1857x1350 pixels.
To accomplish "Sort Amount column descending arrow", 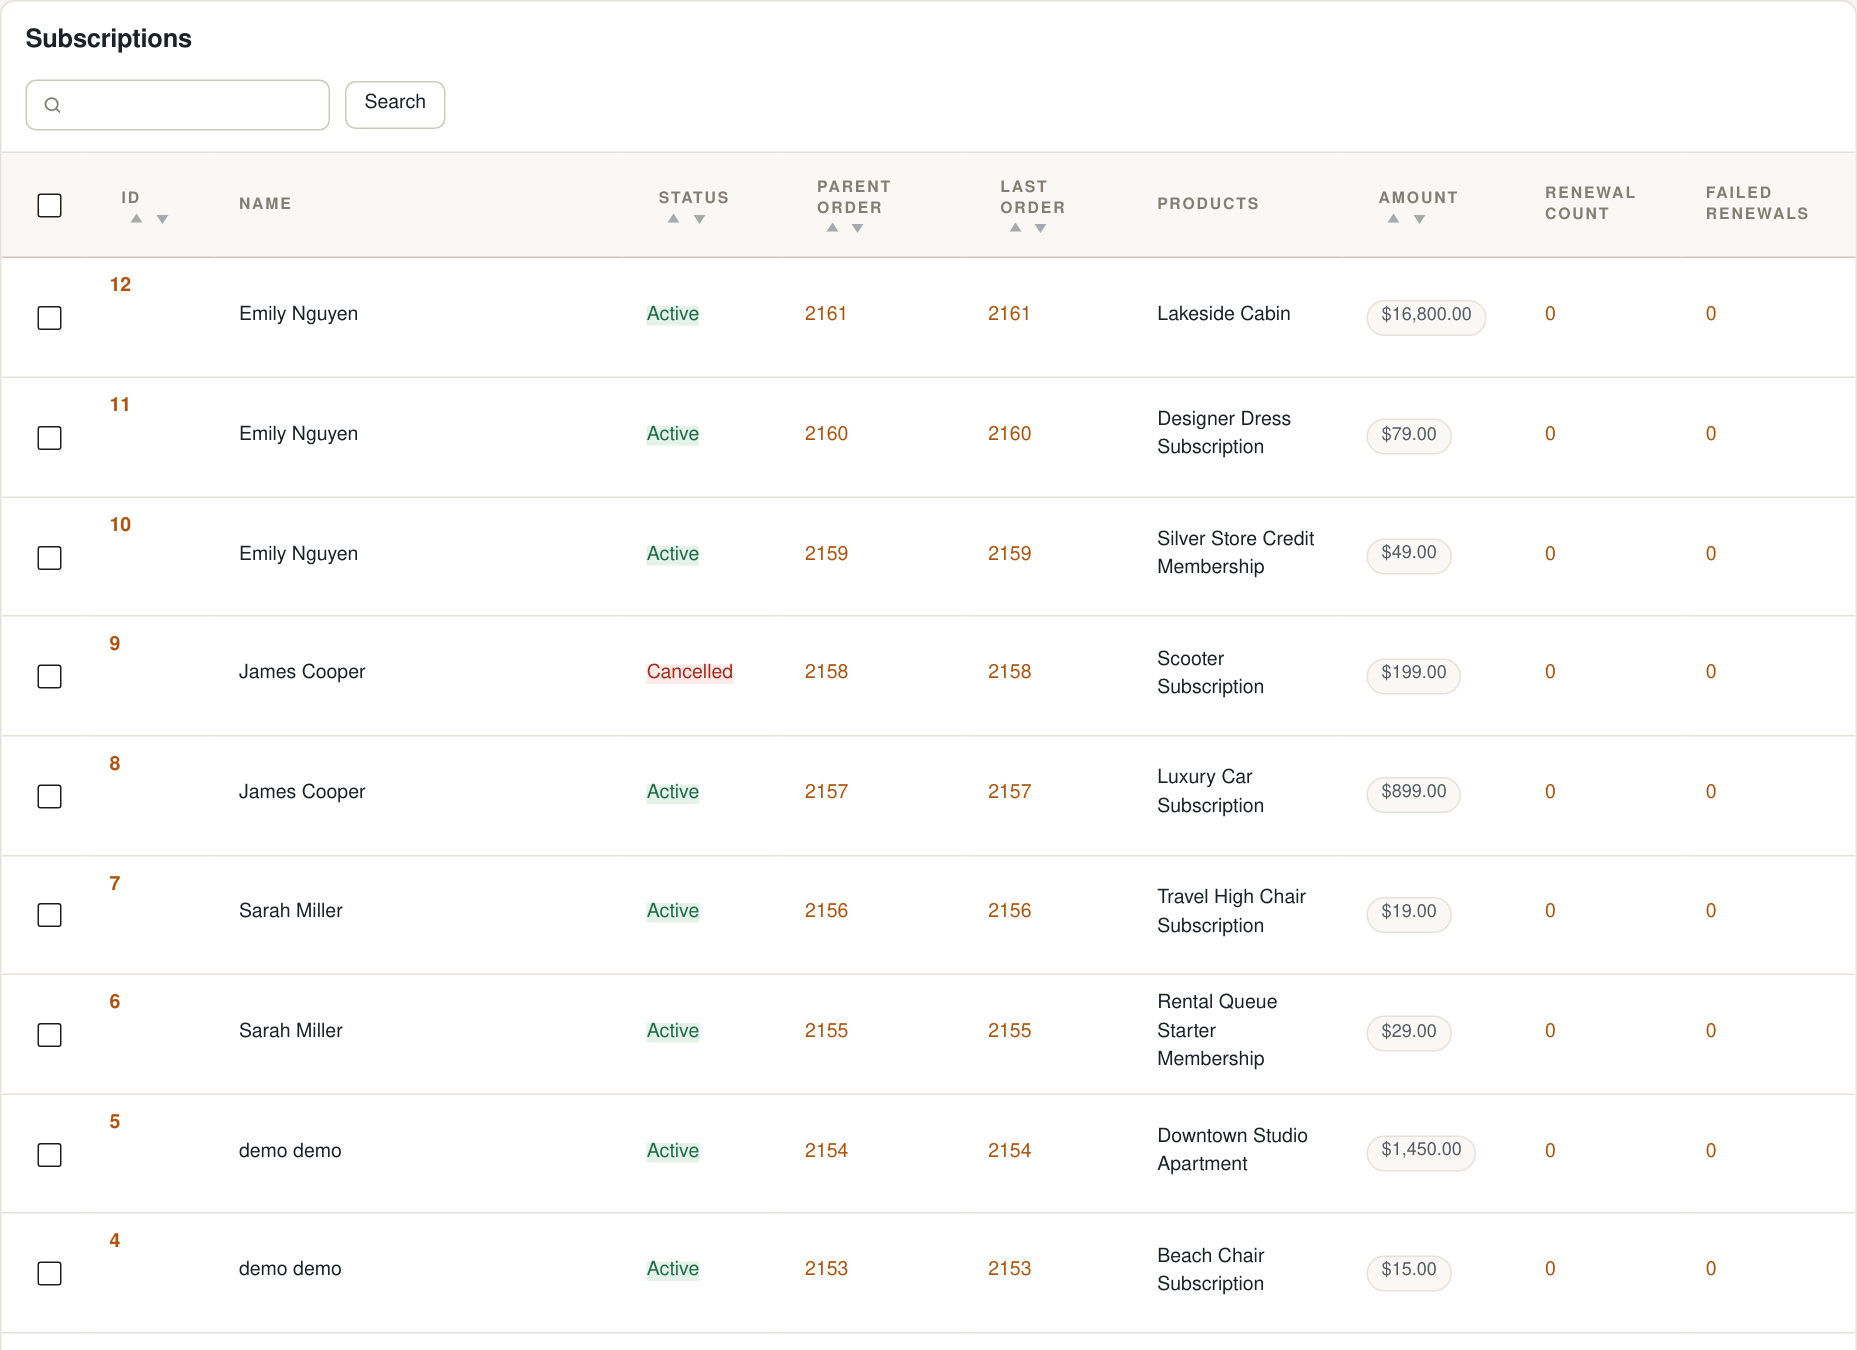I will 1420,219.
